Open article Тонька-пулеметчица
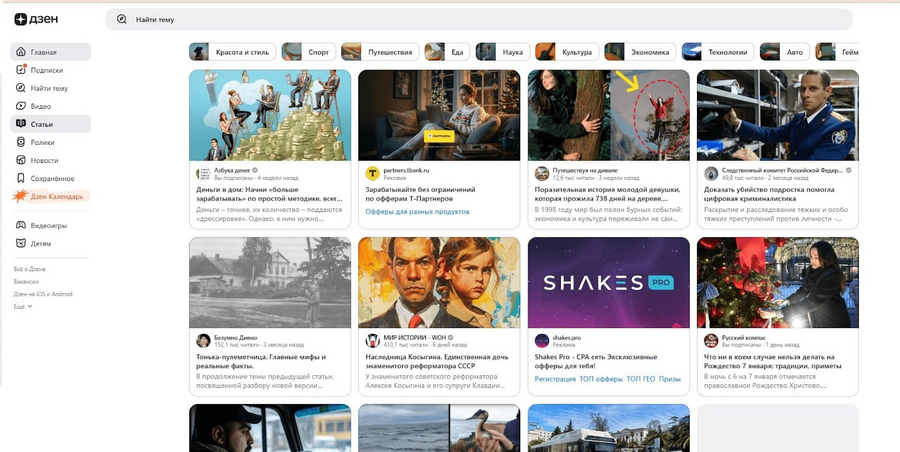Image resolution: width=900 pixels, height=452 pixels. point(261,361)
